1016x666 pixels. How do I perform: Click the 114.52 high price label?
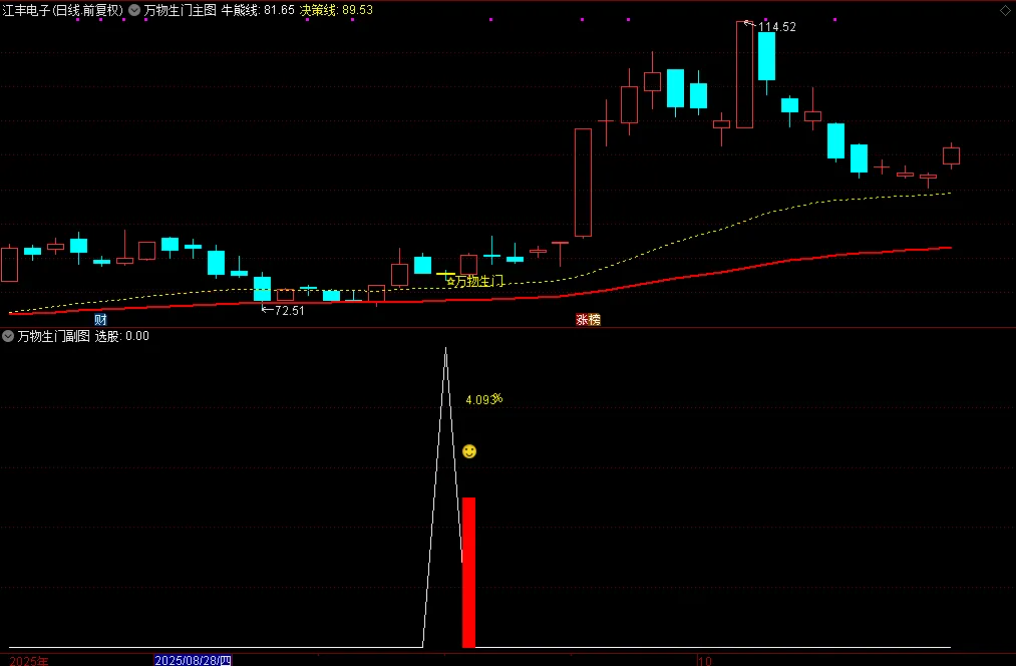(776, 27)
